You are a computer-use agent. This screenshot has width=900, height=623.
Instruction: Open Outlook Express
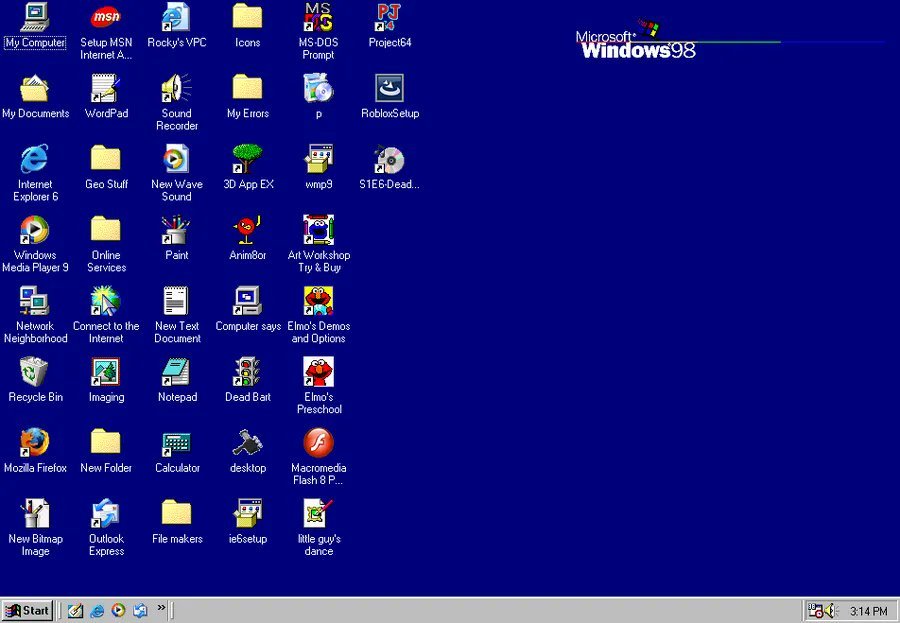pos(105,515)
